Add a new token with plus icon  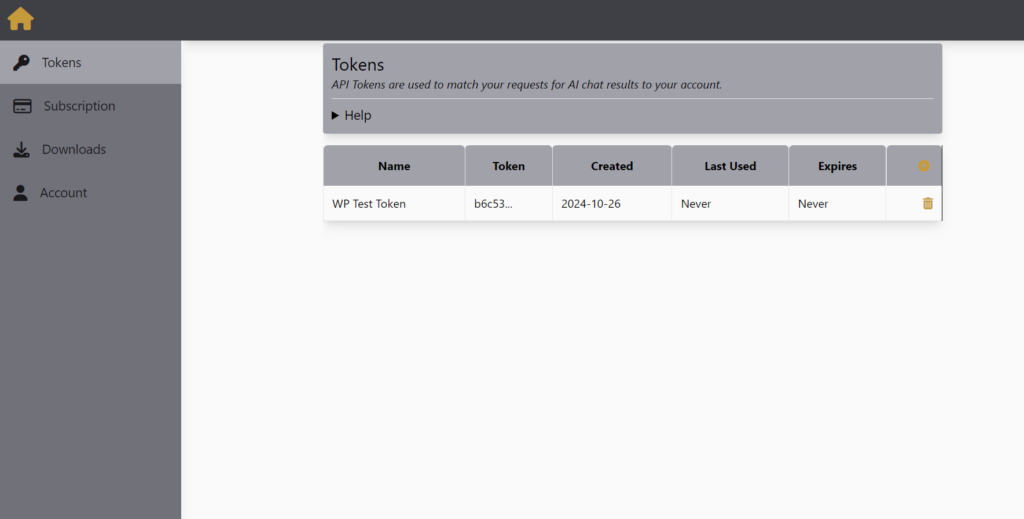click(924, 166)
